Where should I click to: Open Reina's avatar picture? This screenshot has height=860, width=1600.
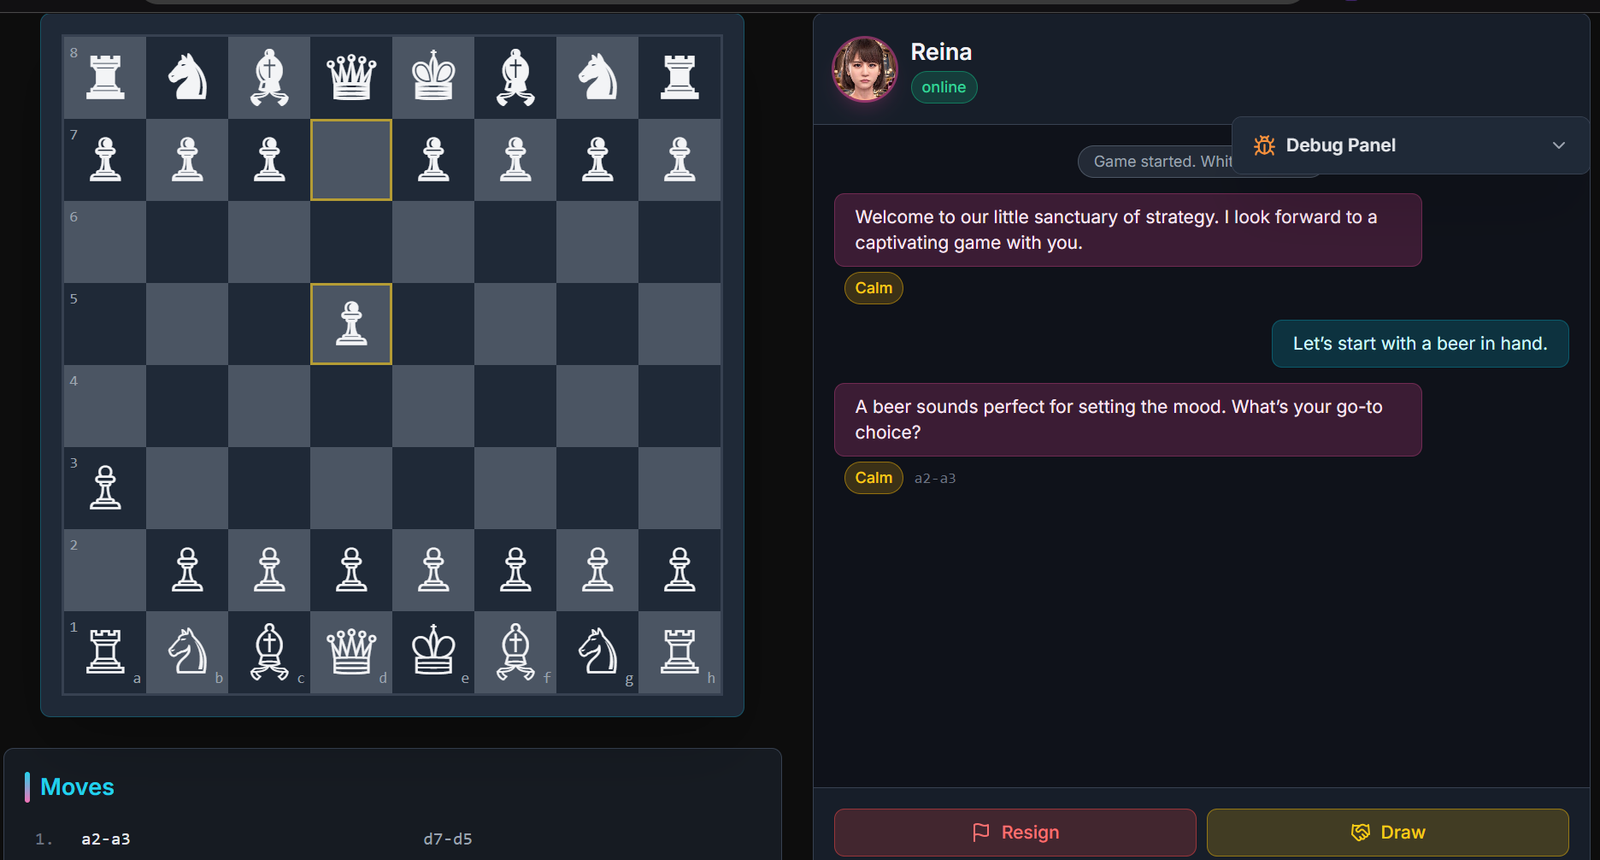tap(865, 69)
